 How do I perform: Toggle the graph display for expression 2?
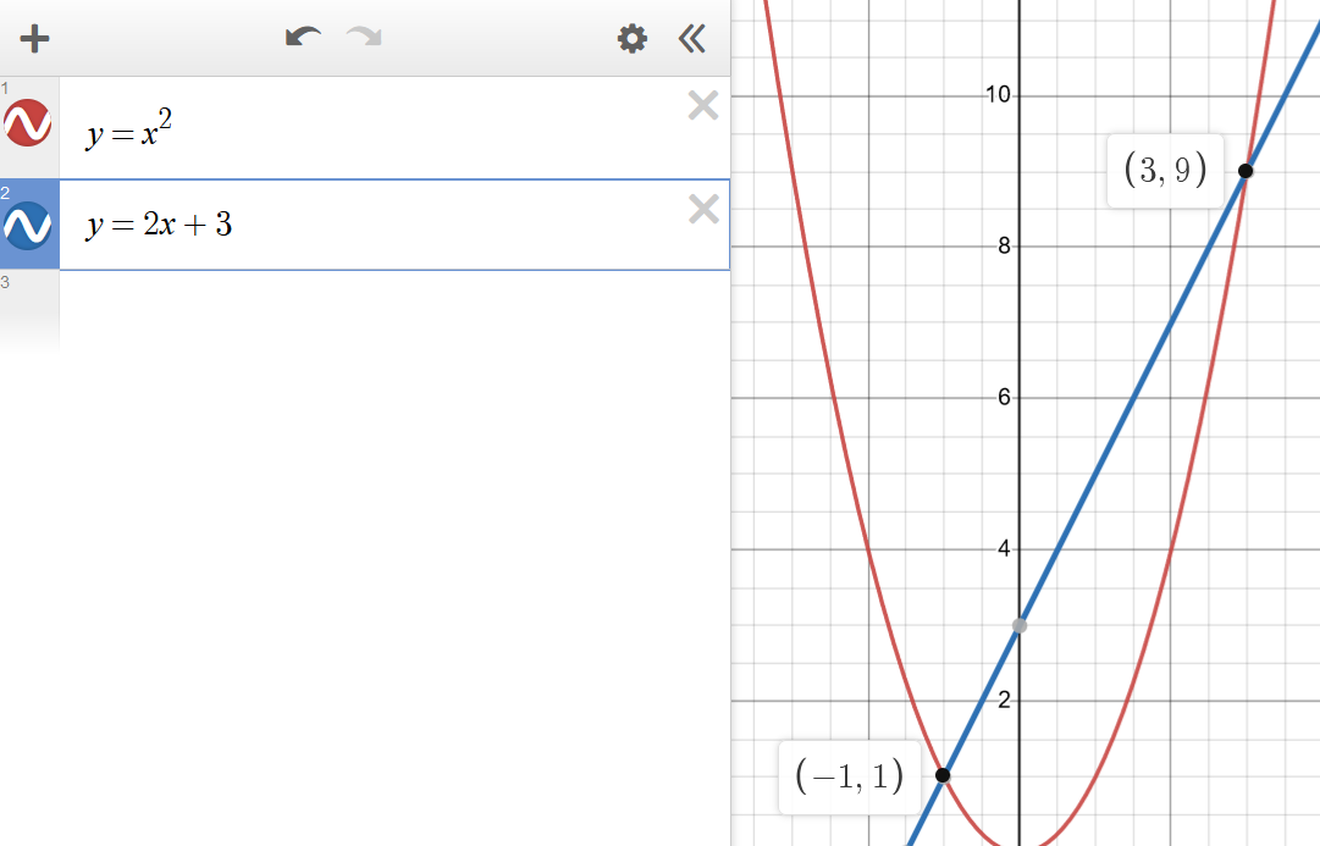tap(27, 226)
